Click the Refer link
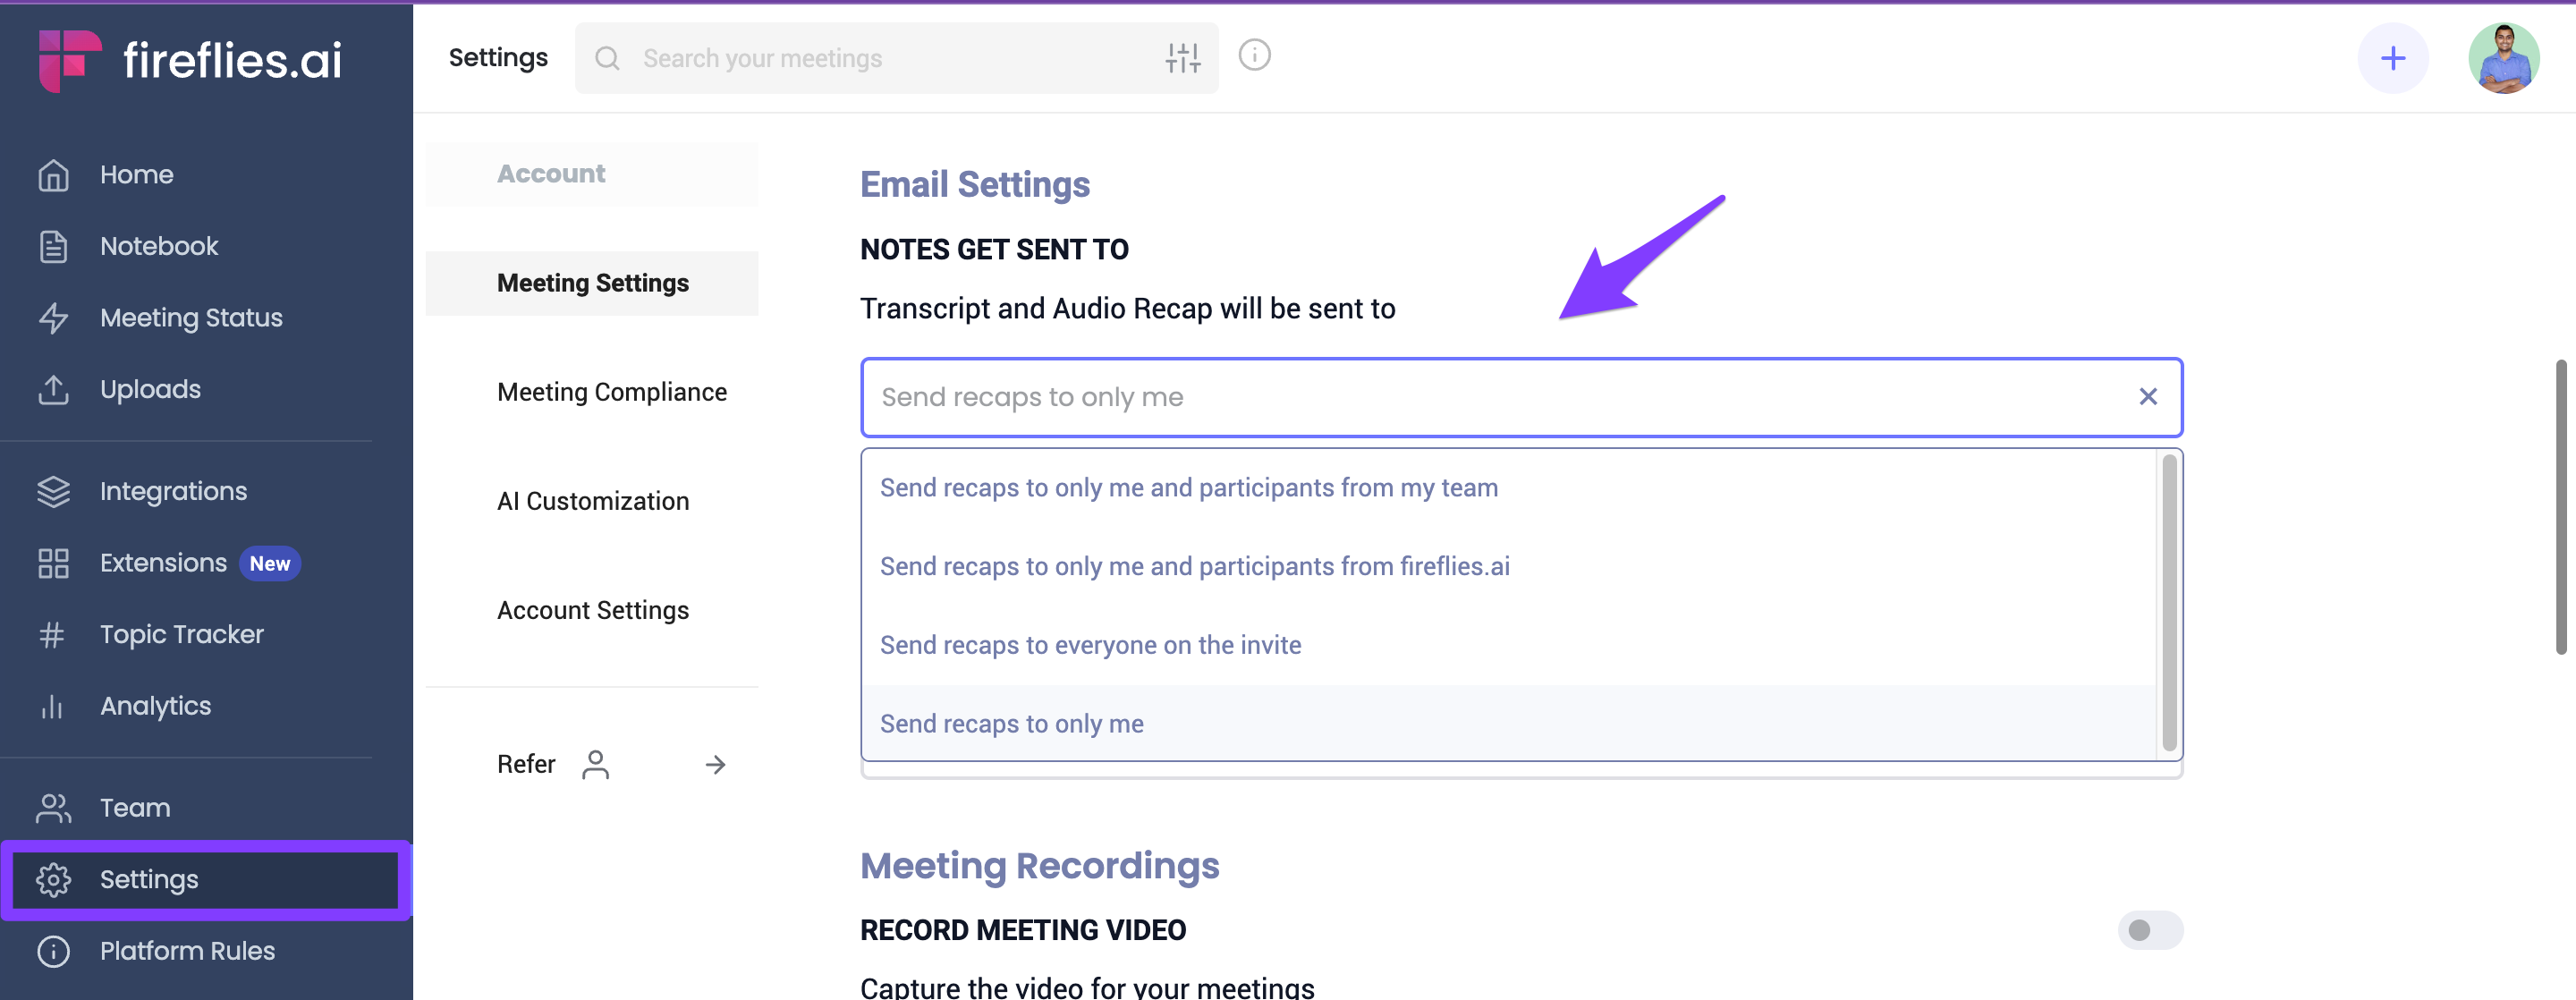2576x1000 pixels. pyautogui.click(x=526, y=765)
